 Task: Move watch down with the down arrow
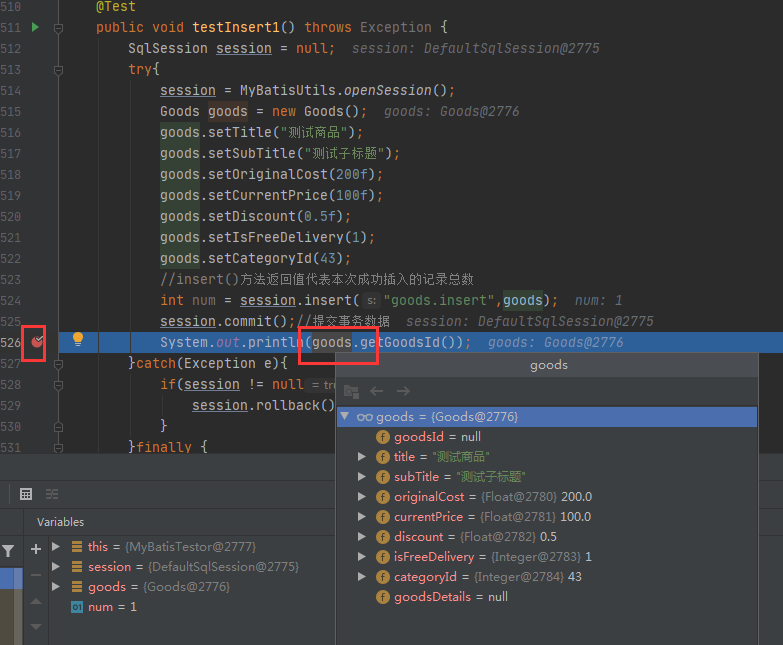coord(36,627)
